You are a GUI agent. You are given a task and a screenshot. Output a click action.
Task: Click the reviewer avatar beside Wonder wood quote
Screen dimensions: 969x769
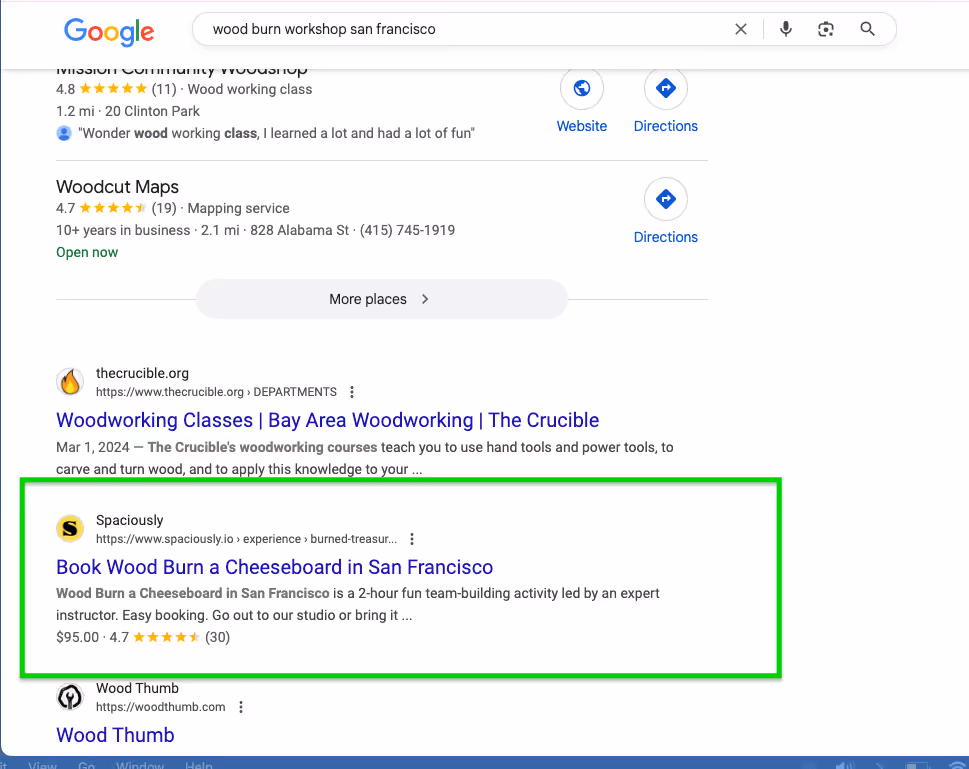(64, 133)
